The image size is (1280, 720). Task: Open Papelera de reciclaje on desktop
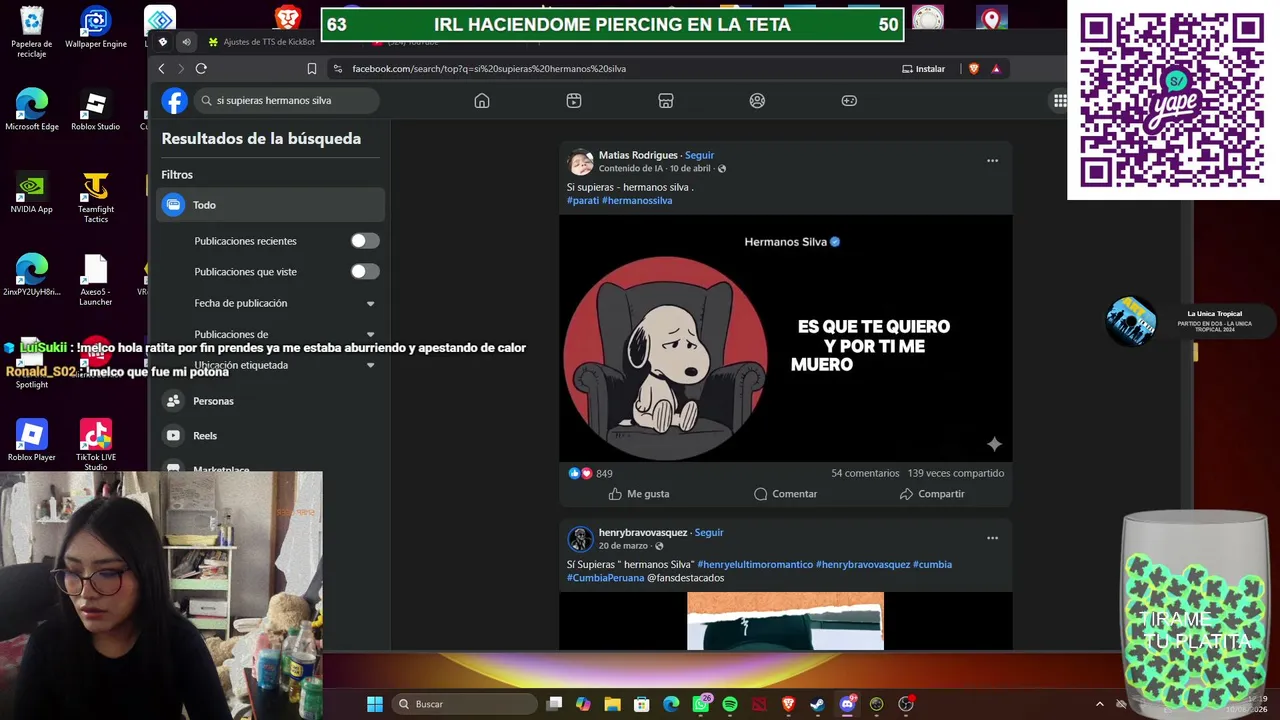click(x=31, y=33)
